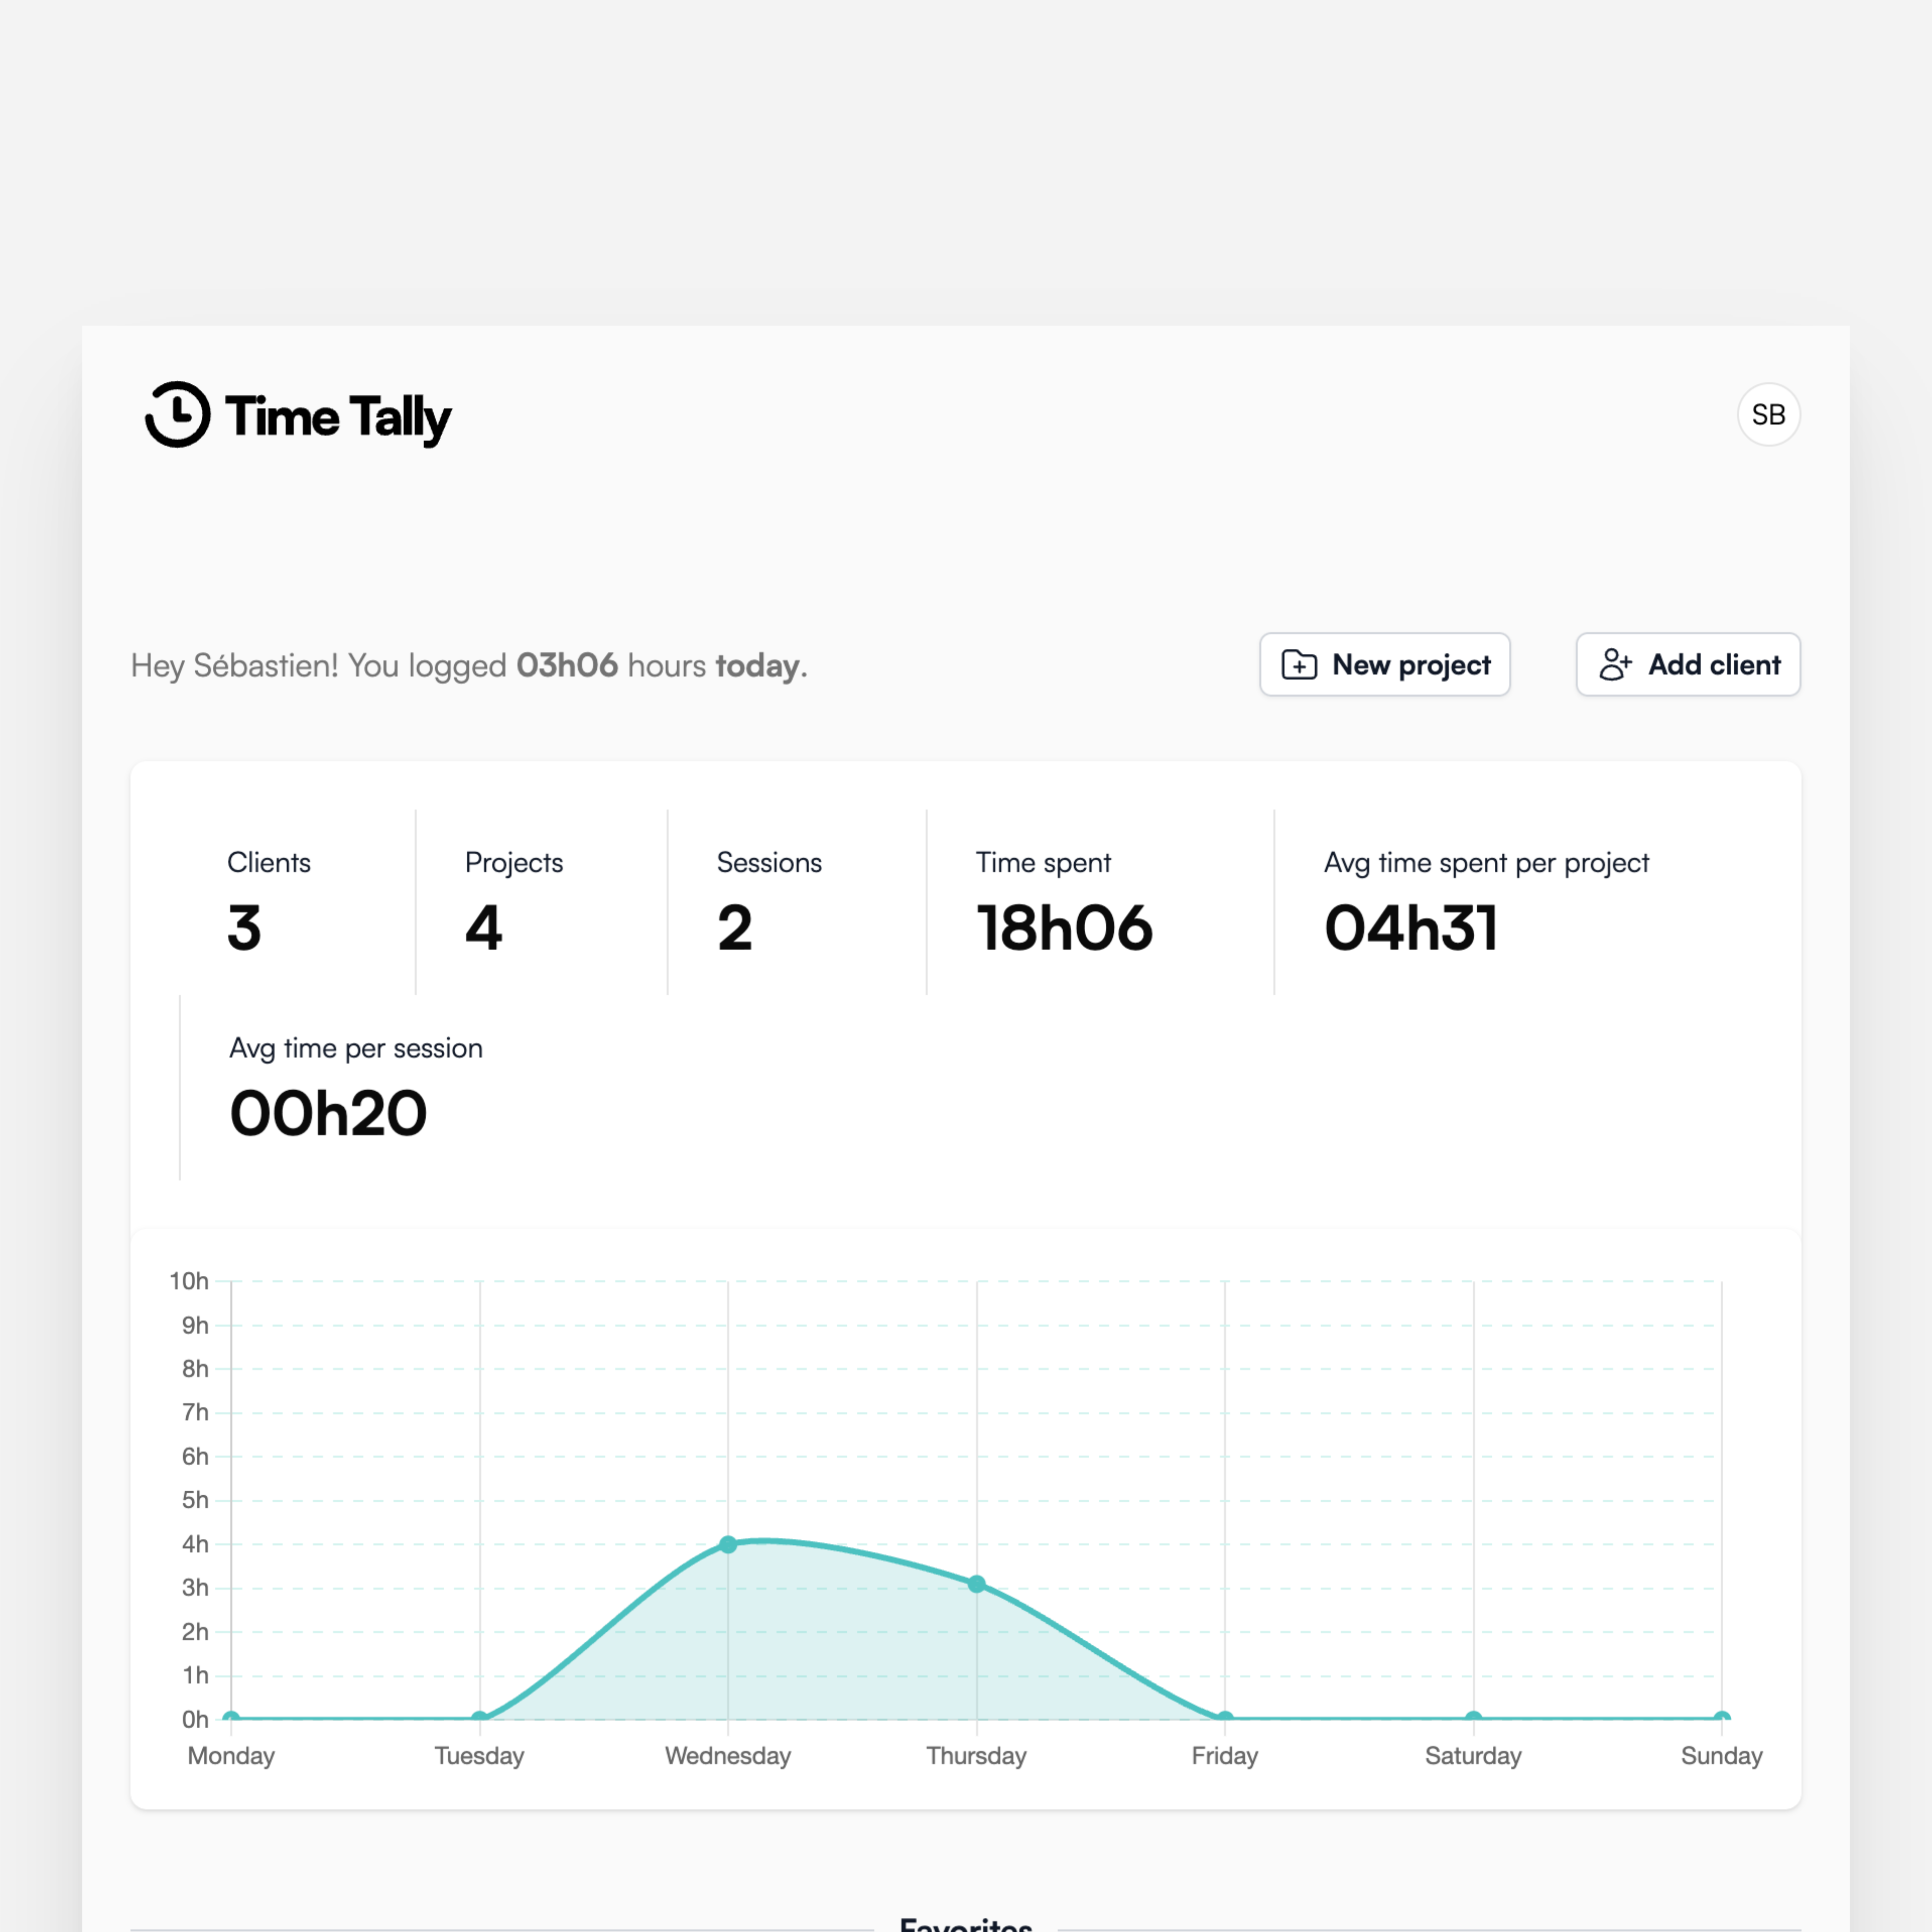Click the Tuesday label on the chart axis
Viewport: 1932px width, 1932px height.
coord(479,1756)
